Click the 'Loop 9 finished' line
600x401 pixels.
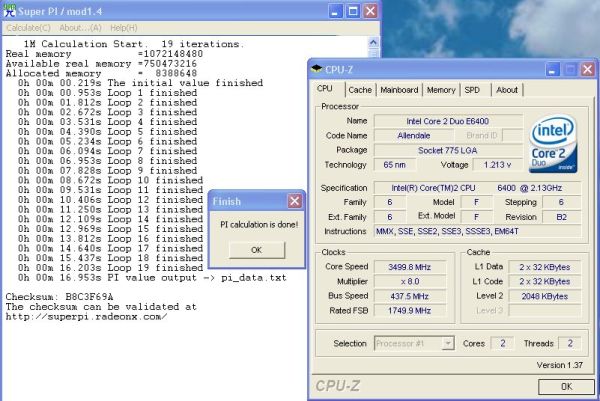[108, 171]
